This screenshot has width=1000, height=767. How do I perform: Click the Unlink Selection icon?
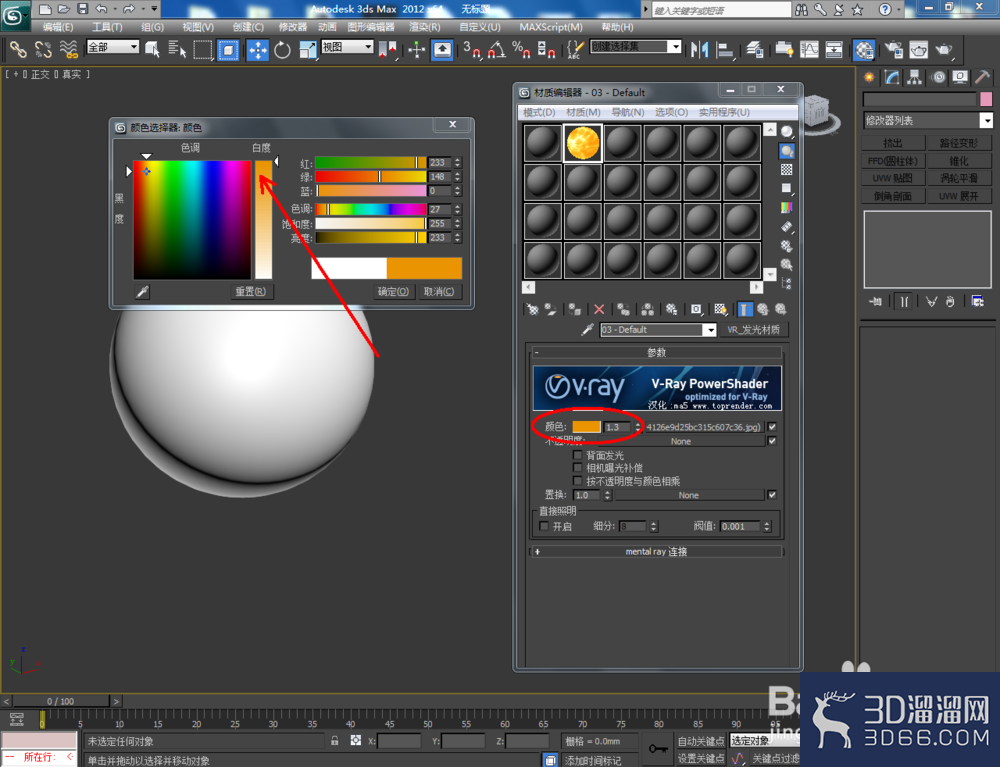43,49
